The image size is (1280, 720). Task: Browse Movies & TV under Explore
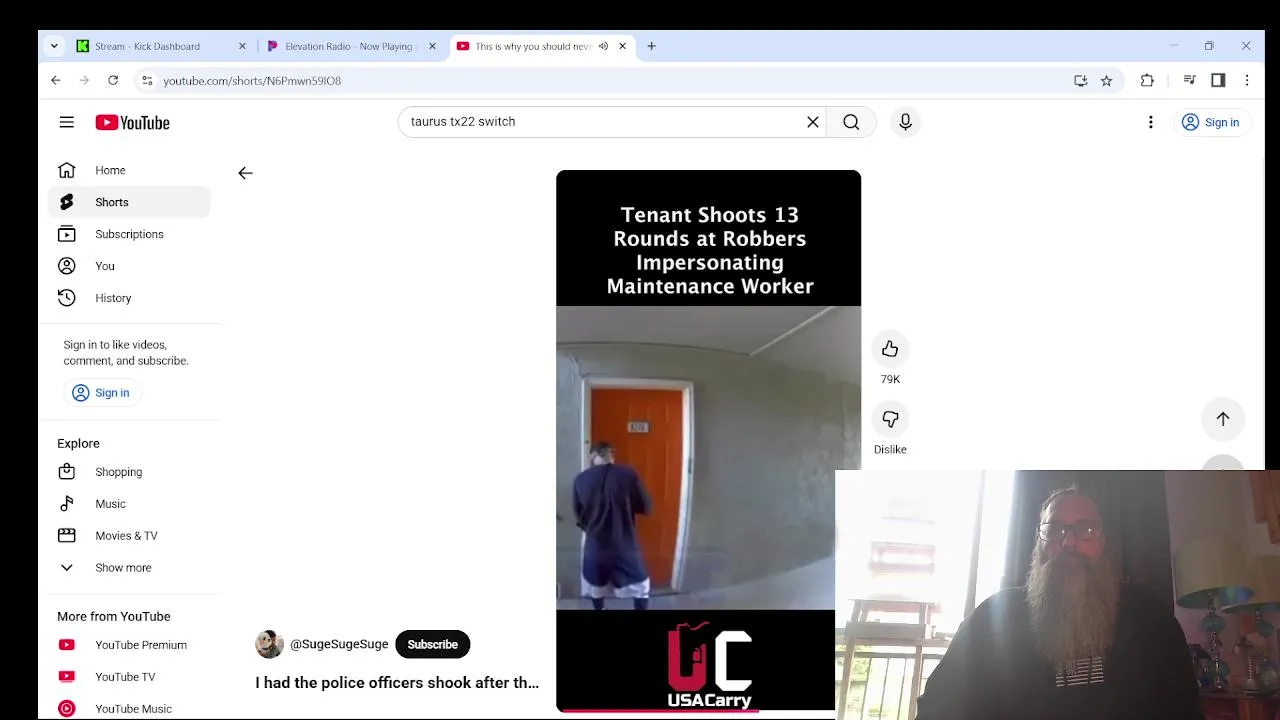tap(129, 536)
